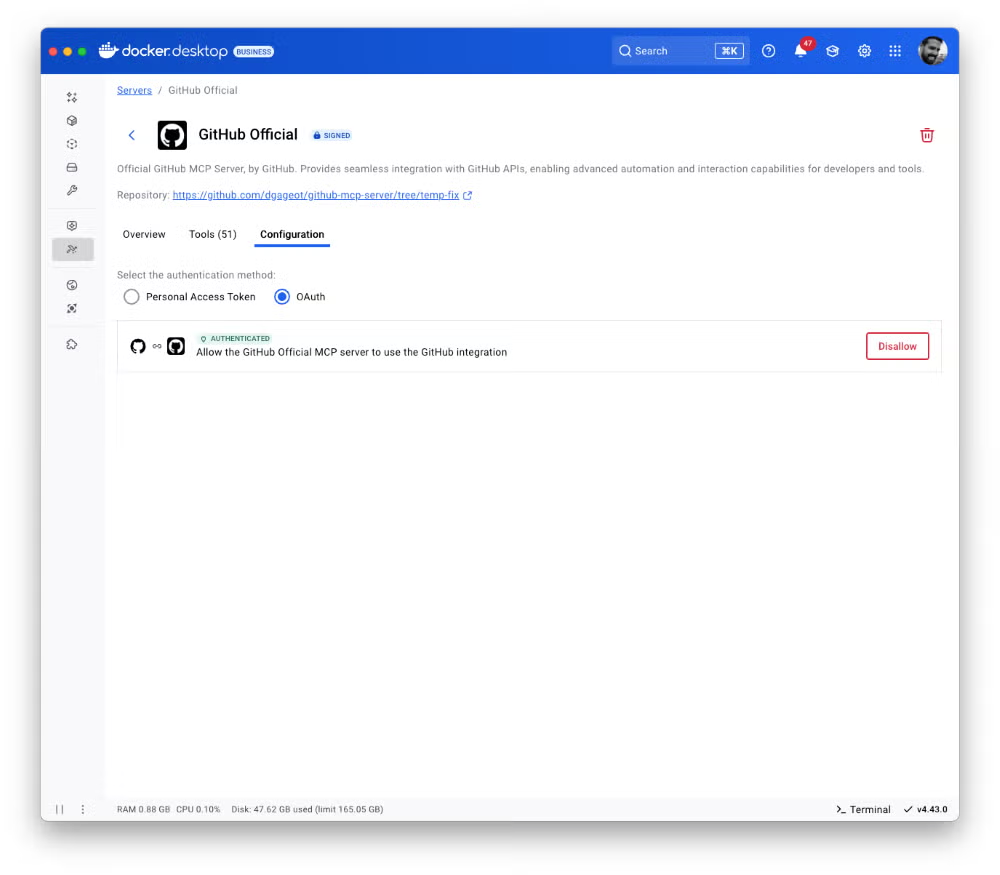Screen dimensions: 1000x875
Task: Open the user avatar menu
Action: click(932, 51)
